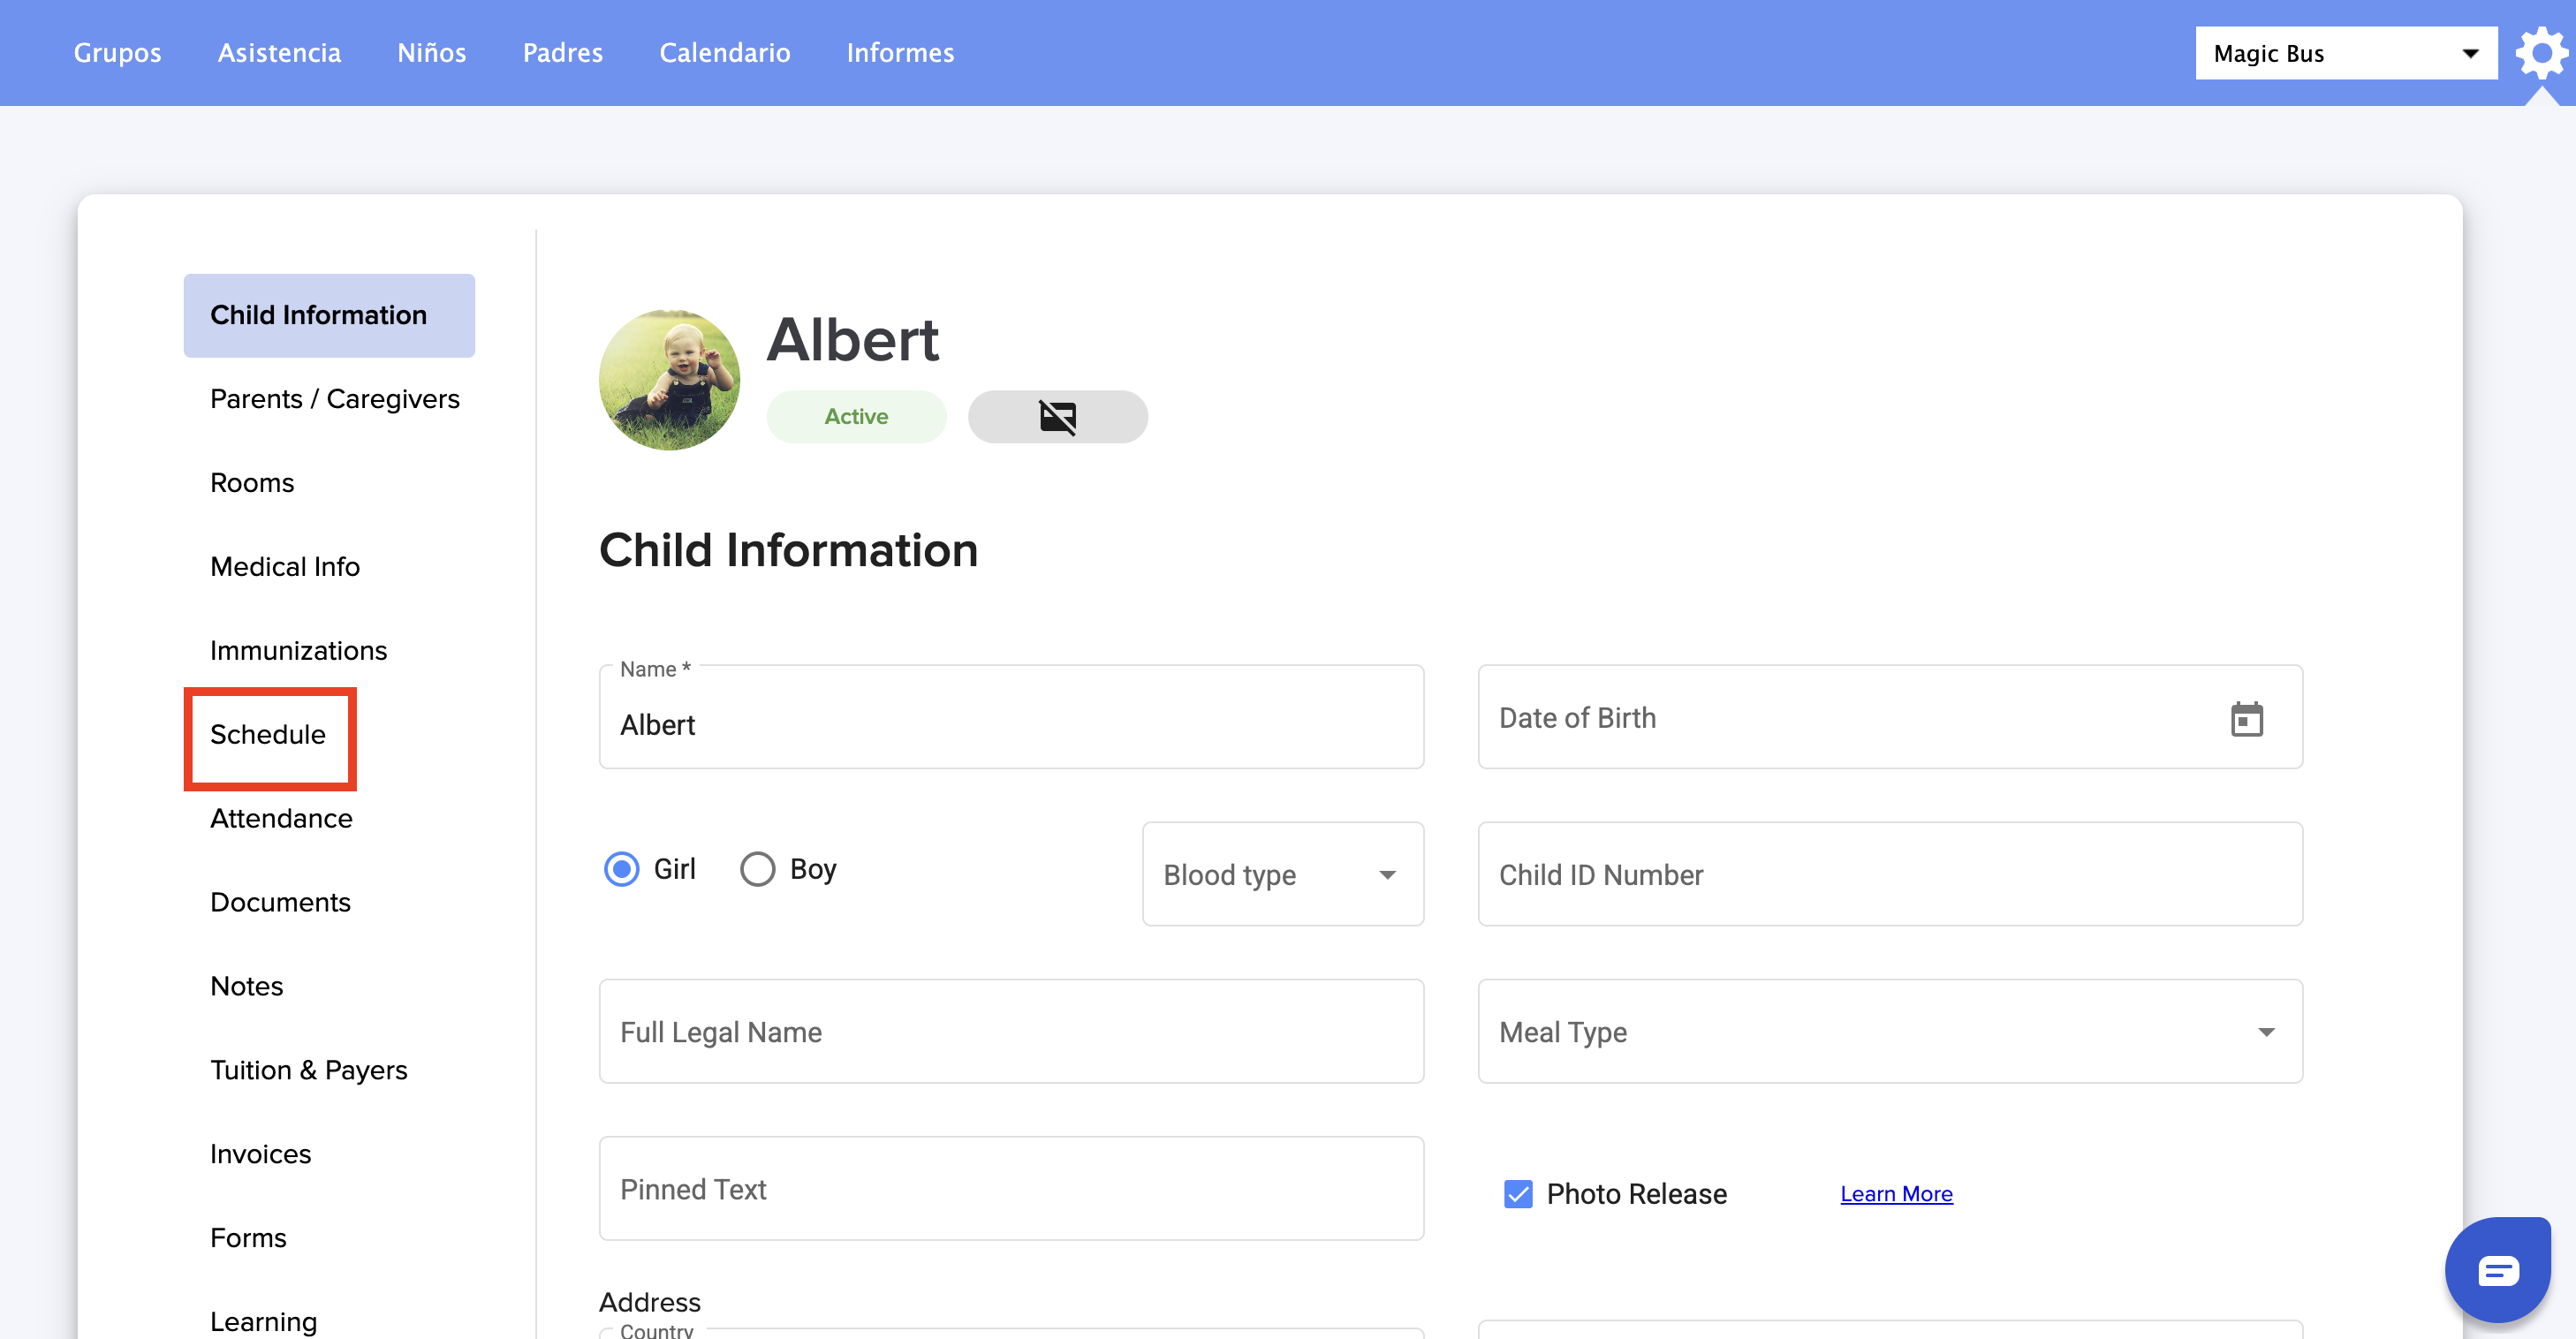Image resolution: width=2576 pixels, height=1339 pixels.
Task: Click the Child ID Number field
Action: click(x=1889, y=875)
